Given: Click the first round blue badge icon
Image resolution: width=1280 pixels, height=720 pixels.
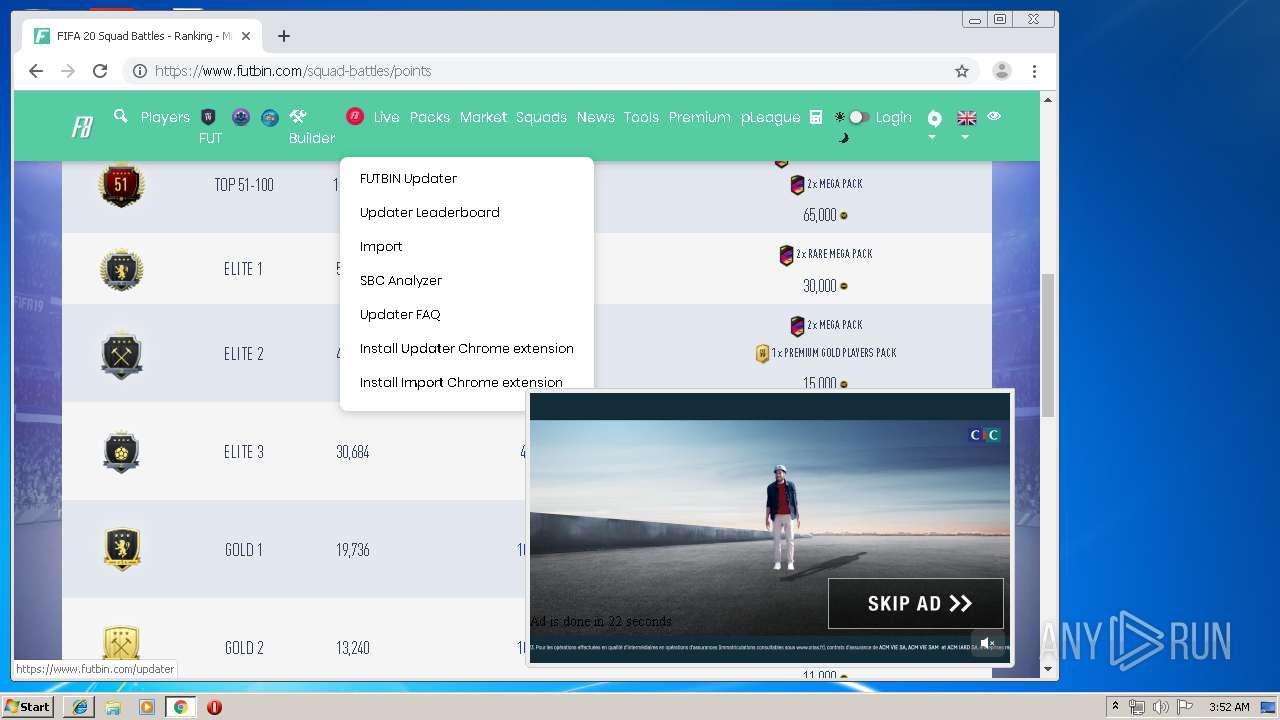Looking at the screenshot, I should pyautogui.click(x=240, y=117).
